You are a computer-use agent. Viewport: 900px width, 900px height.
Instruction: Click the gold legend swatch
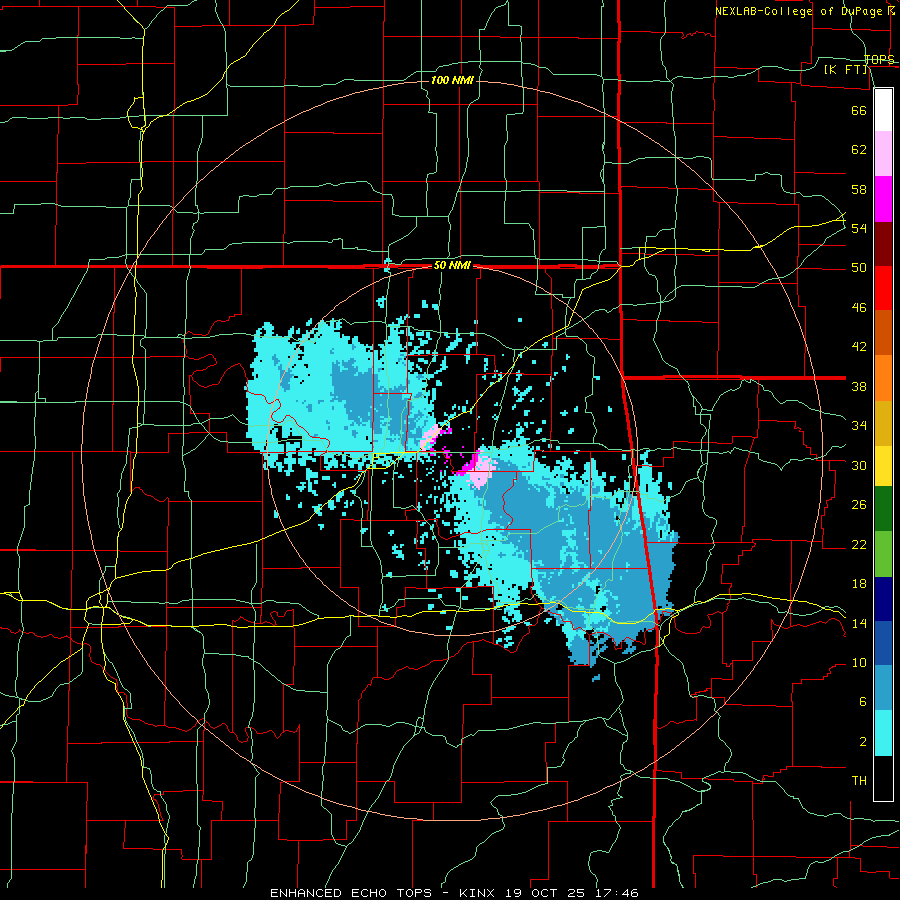point(883,423)
